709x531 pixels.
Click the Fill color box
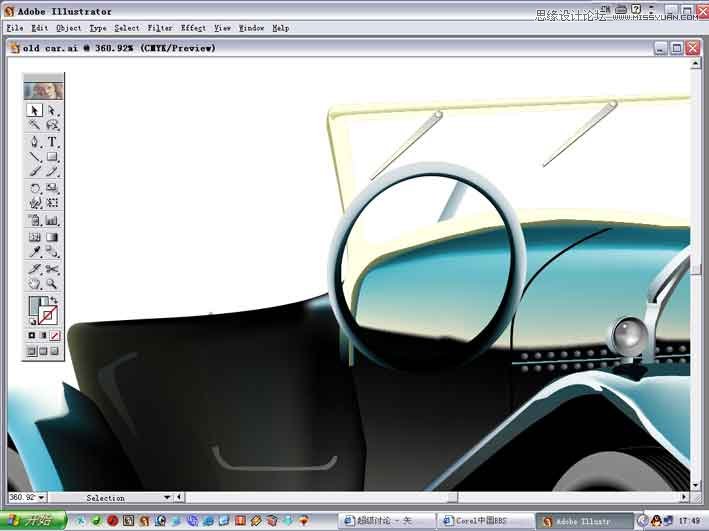coord(35,305)
